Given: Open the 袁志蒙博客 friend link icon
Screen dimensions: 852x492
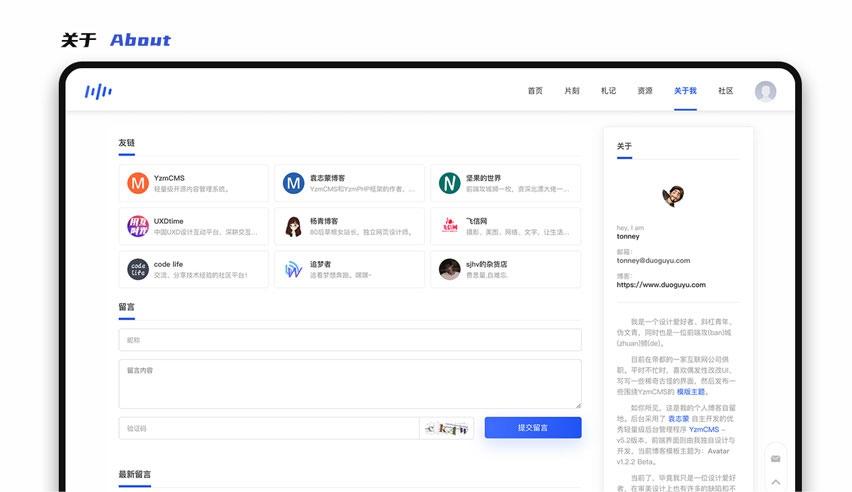Looking at the screenshot, I should 293,183.
